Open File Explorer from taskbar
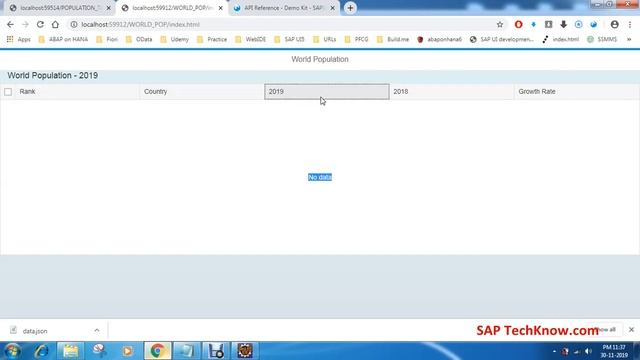 (70, 351)
